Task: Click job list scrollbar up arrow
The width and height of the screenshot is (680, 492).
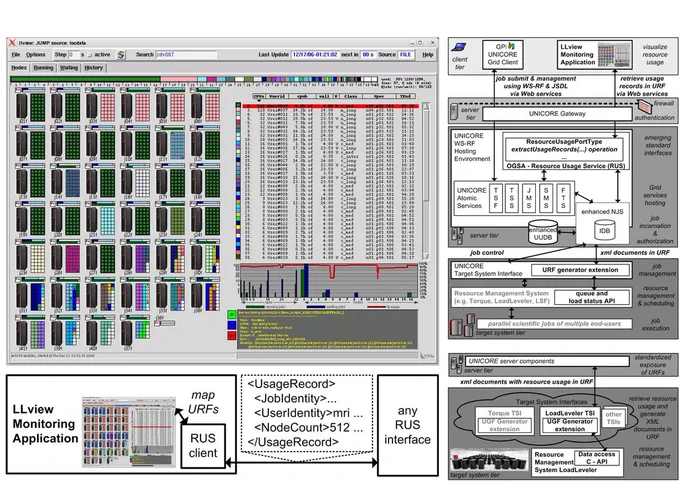Action: pyautogui.click(x=426, y=105)
